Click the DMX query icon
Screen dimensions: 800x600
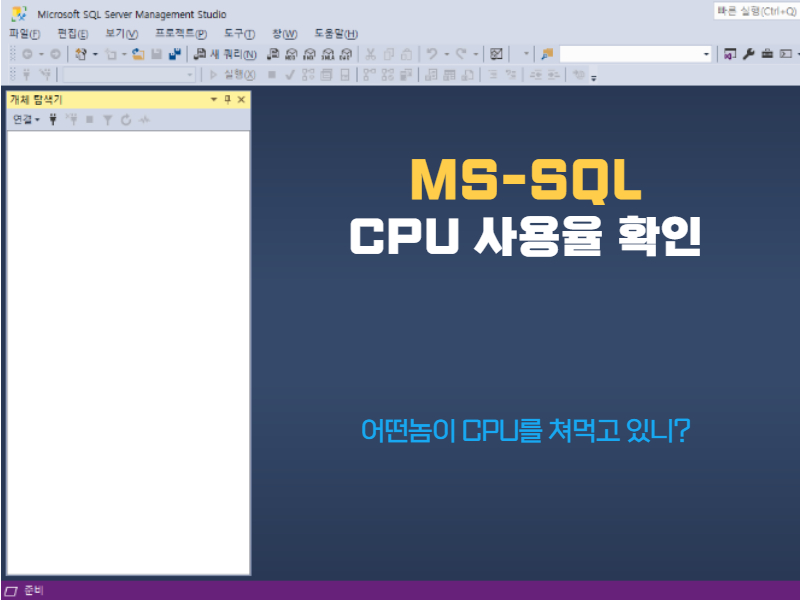(x=310, y=54)
